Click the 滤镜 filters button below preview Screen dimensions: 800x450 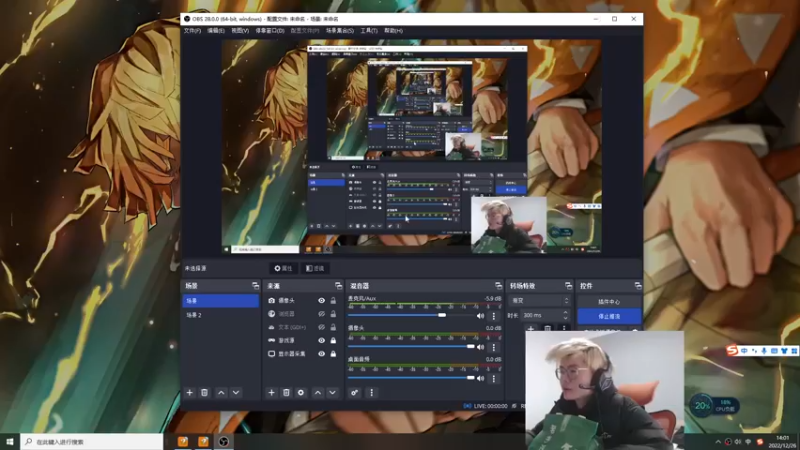tap(315, 268)
